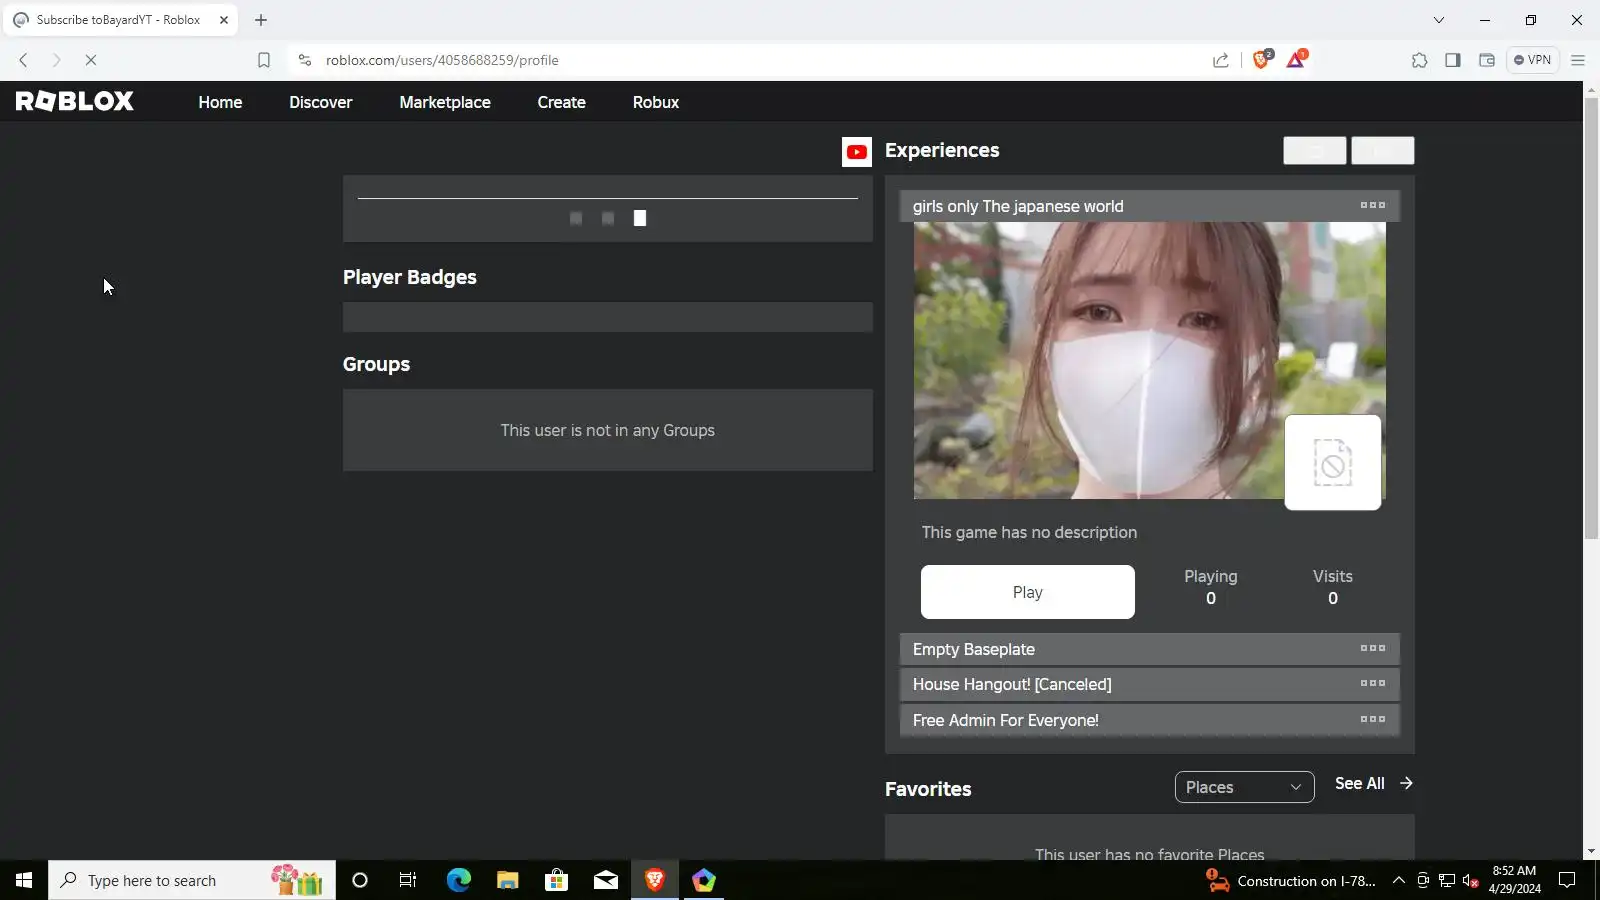Stop loading the current page

[90, 60]
